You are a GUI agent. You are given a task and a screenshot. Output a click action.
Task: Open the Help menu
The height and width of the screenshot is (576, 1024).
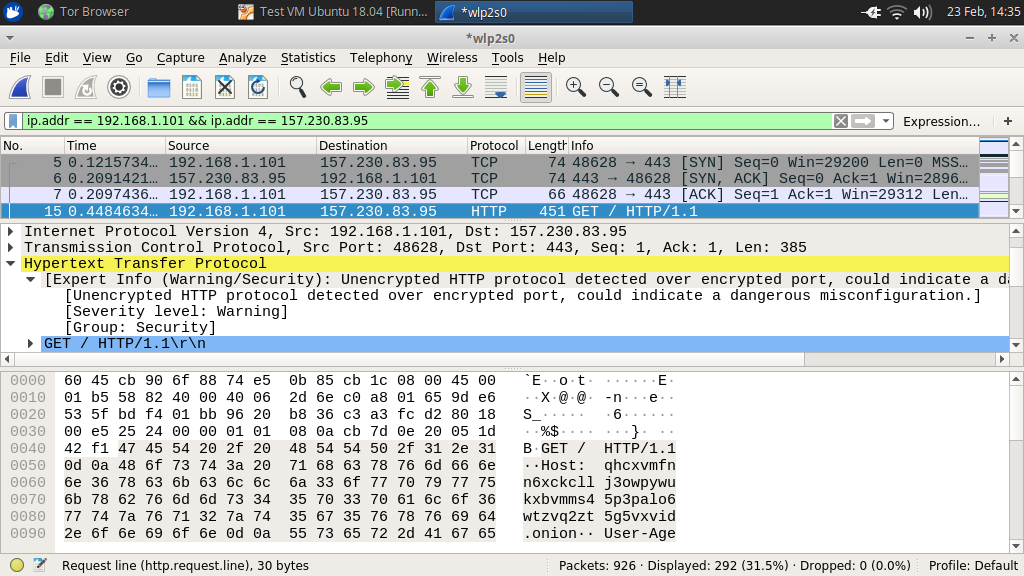(x=551, y=57)
